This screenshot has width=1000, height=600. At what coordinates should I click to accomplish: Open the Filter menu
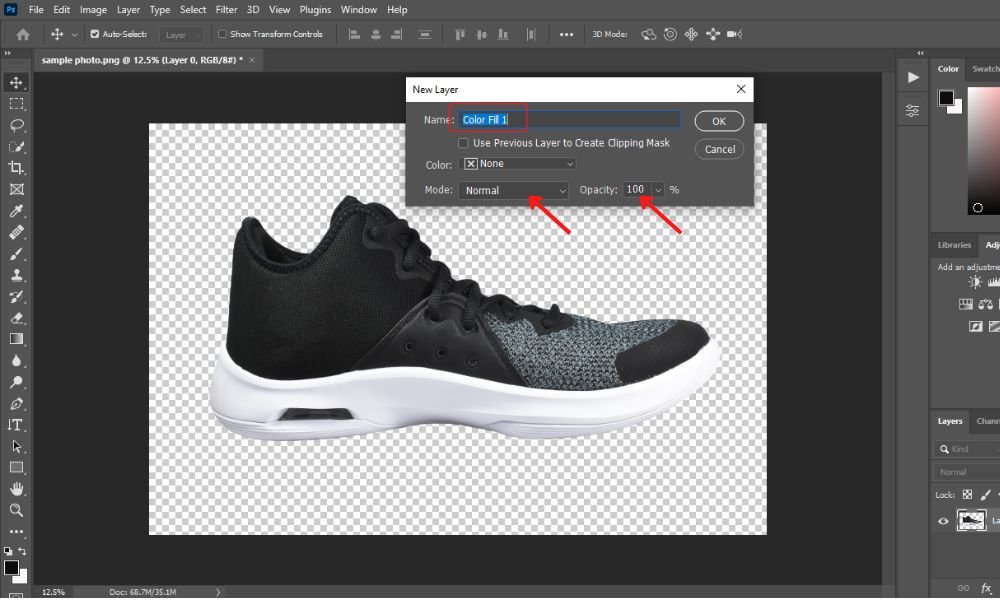click(226, 10)
